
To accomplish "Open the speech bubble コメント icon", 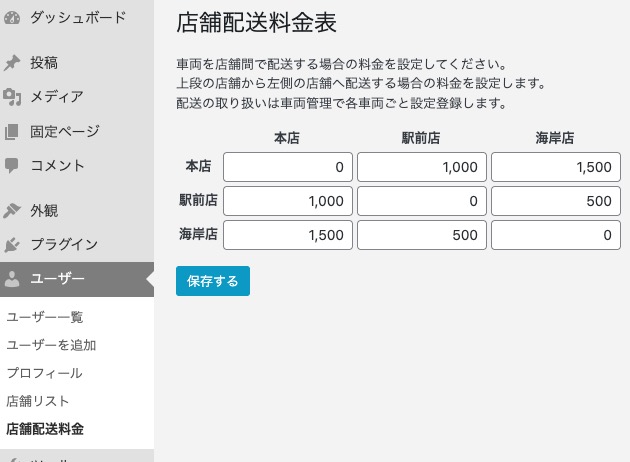I will [x=12, y=166].
